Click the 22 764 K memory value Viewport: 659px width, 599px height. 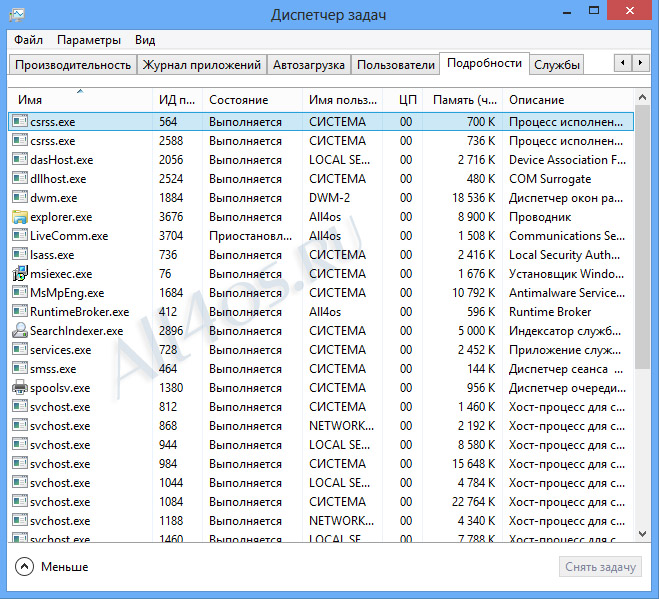tap(474, 501)
